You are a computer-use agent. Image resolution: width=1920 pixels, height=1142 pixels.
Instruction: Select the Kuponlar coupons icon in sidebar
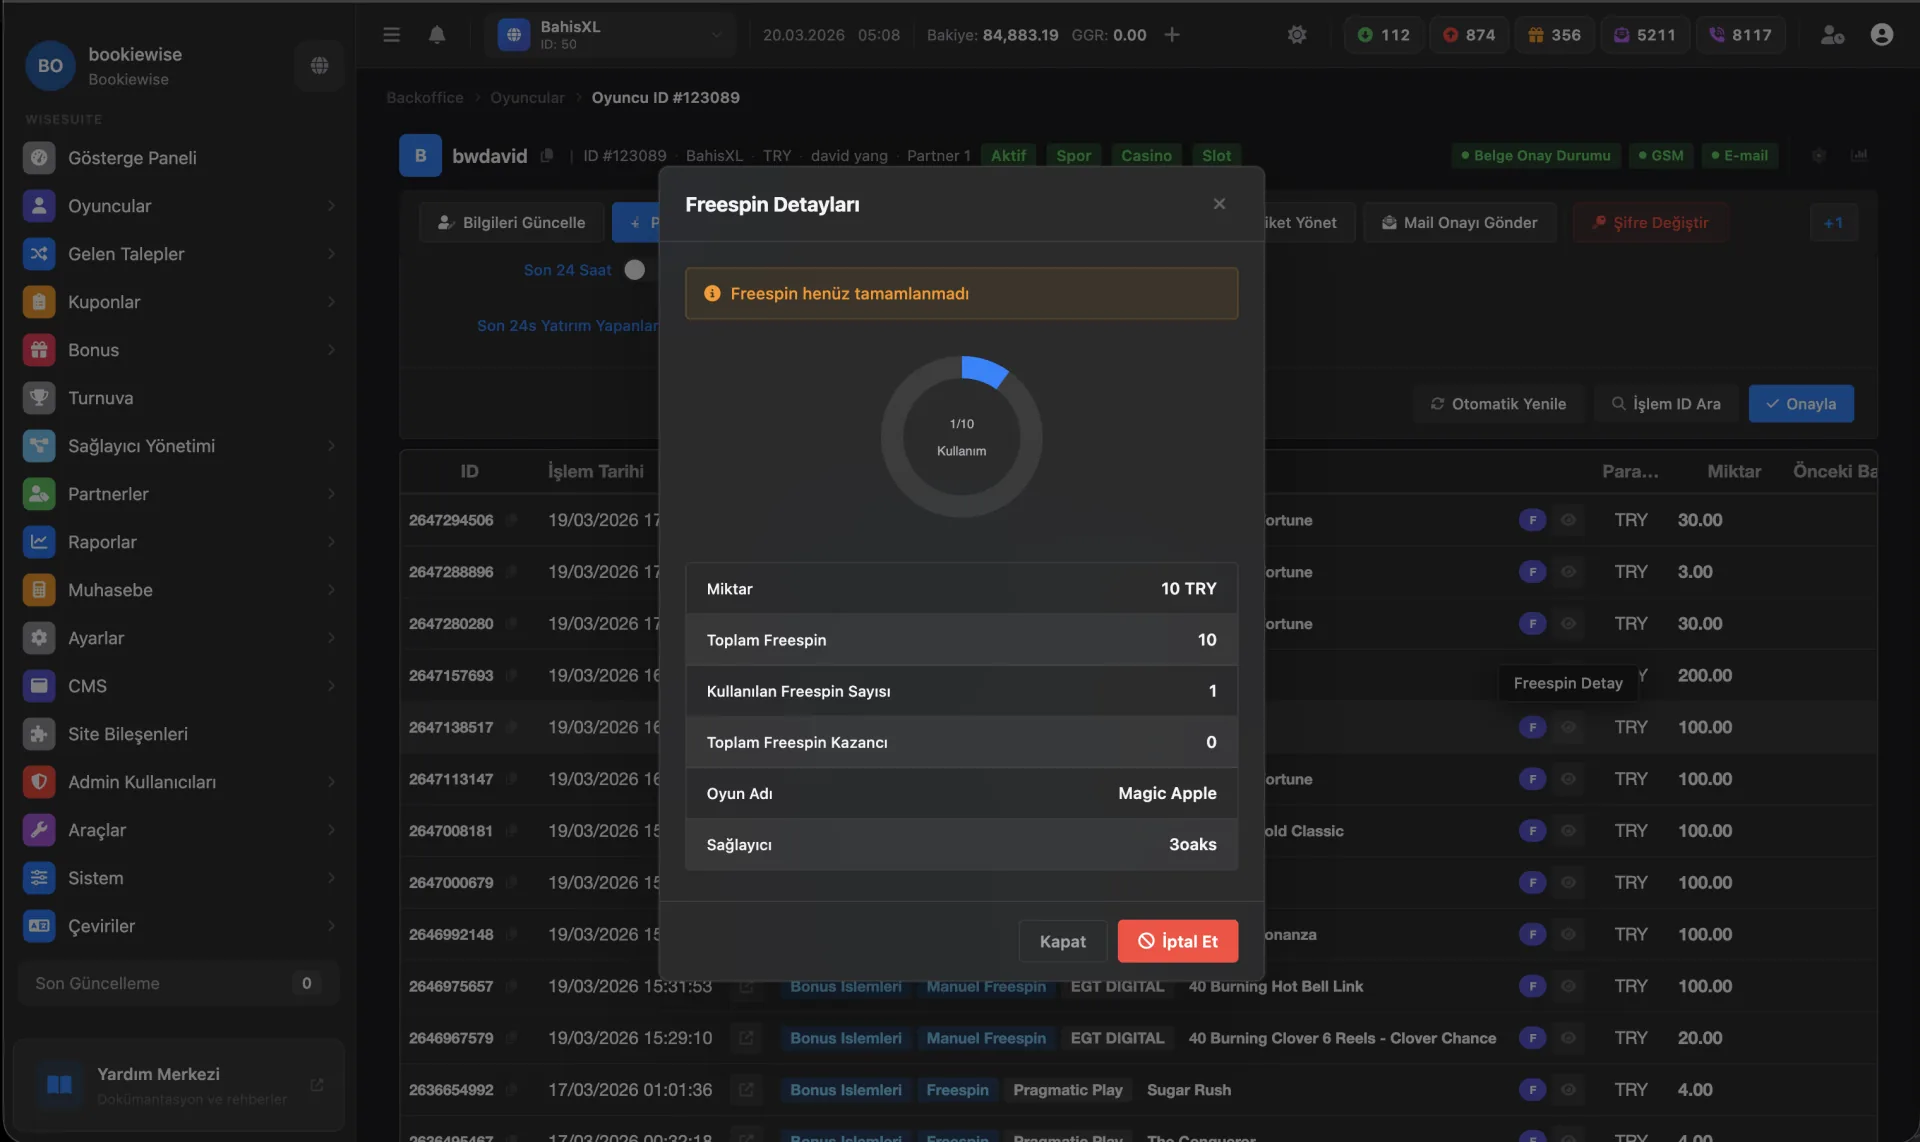(39, 301)
